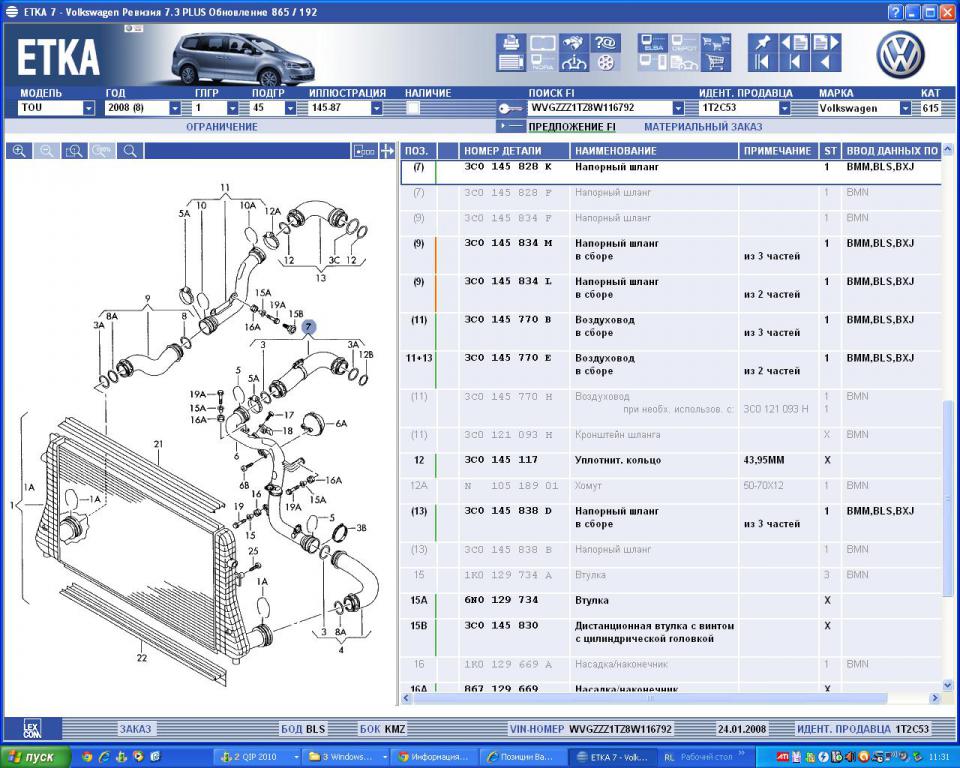Click the key icon beside the VIN field
This screenshot has height=768, width=960.
pyautogui.click(x=510, y=108)
